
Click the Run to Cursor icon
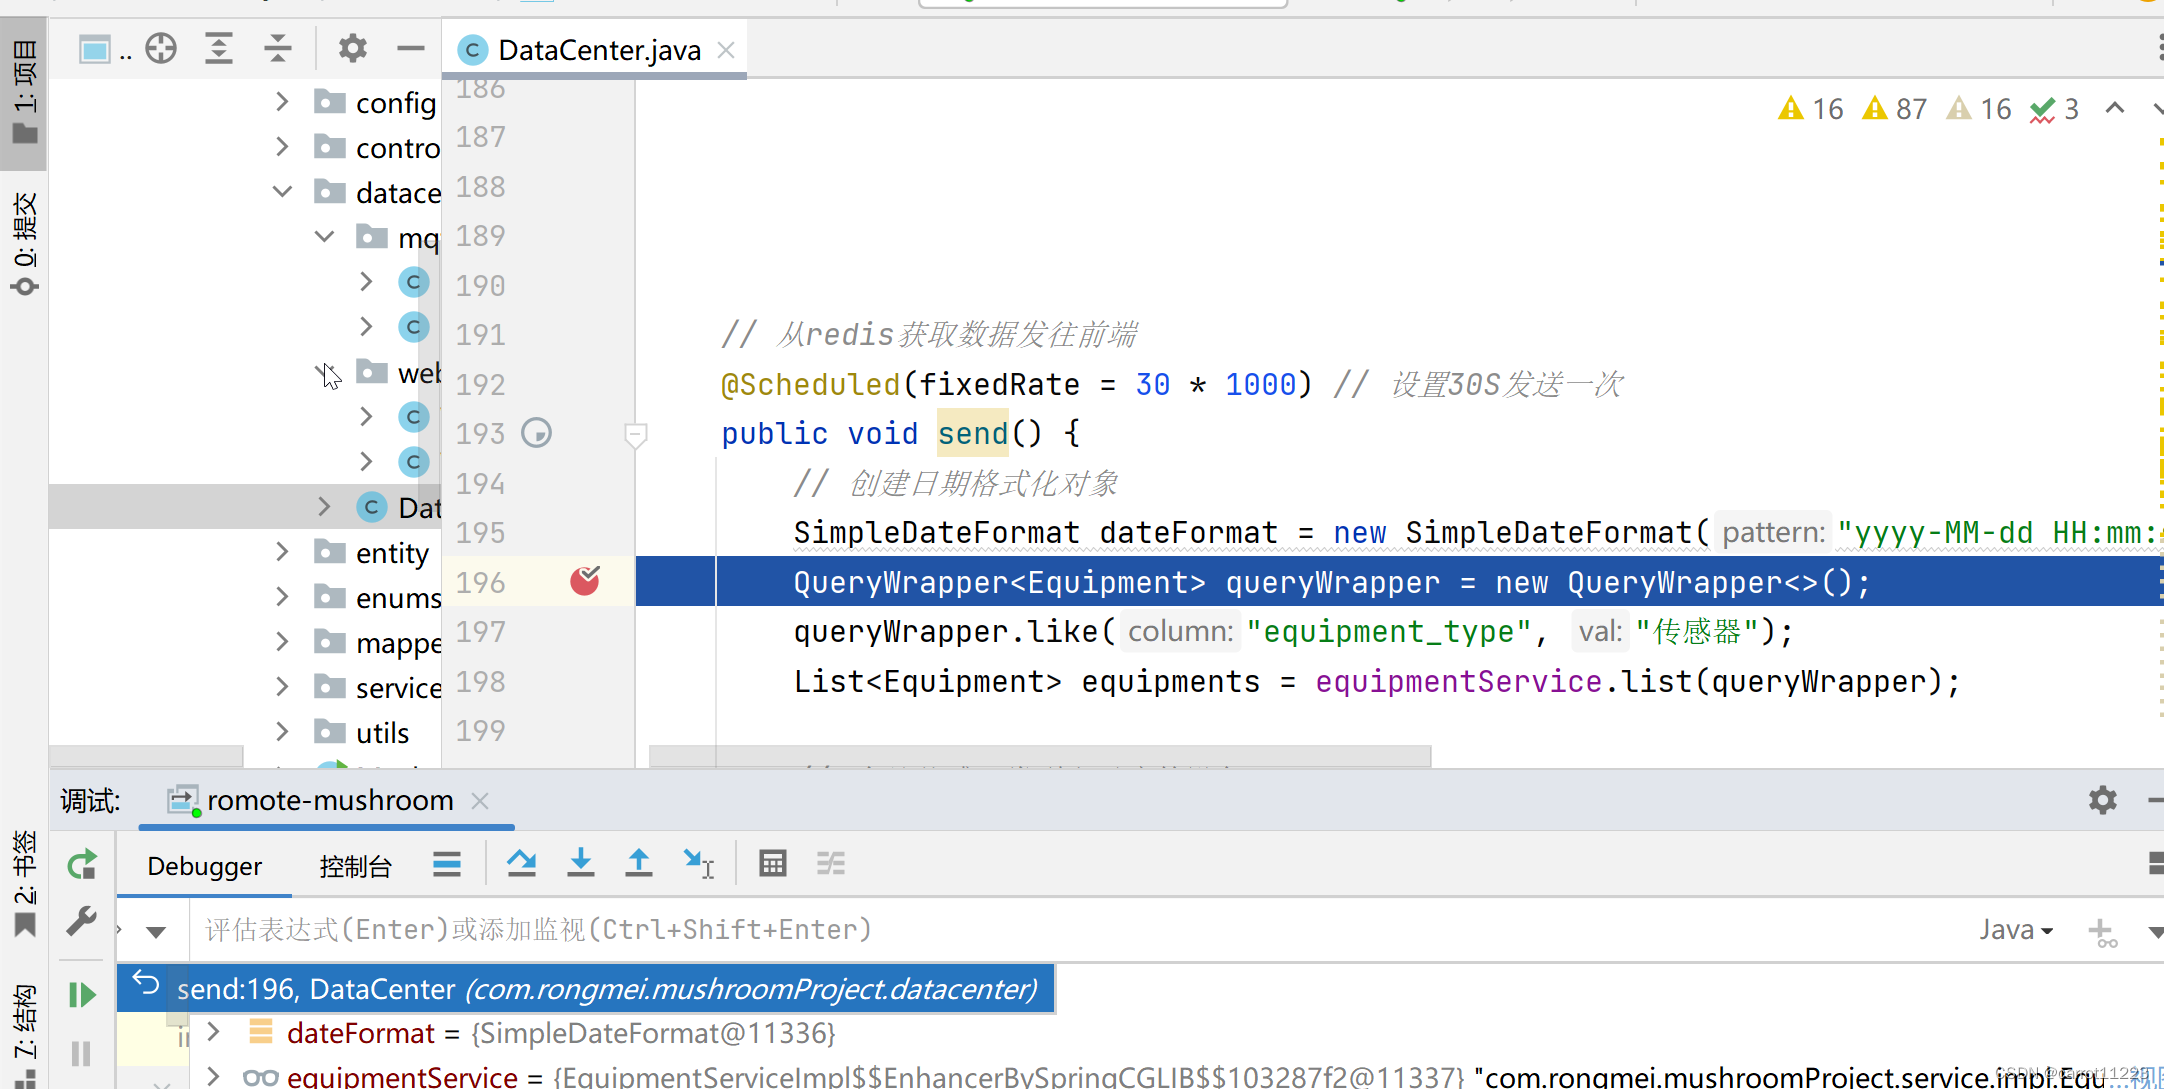698,863
